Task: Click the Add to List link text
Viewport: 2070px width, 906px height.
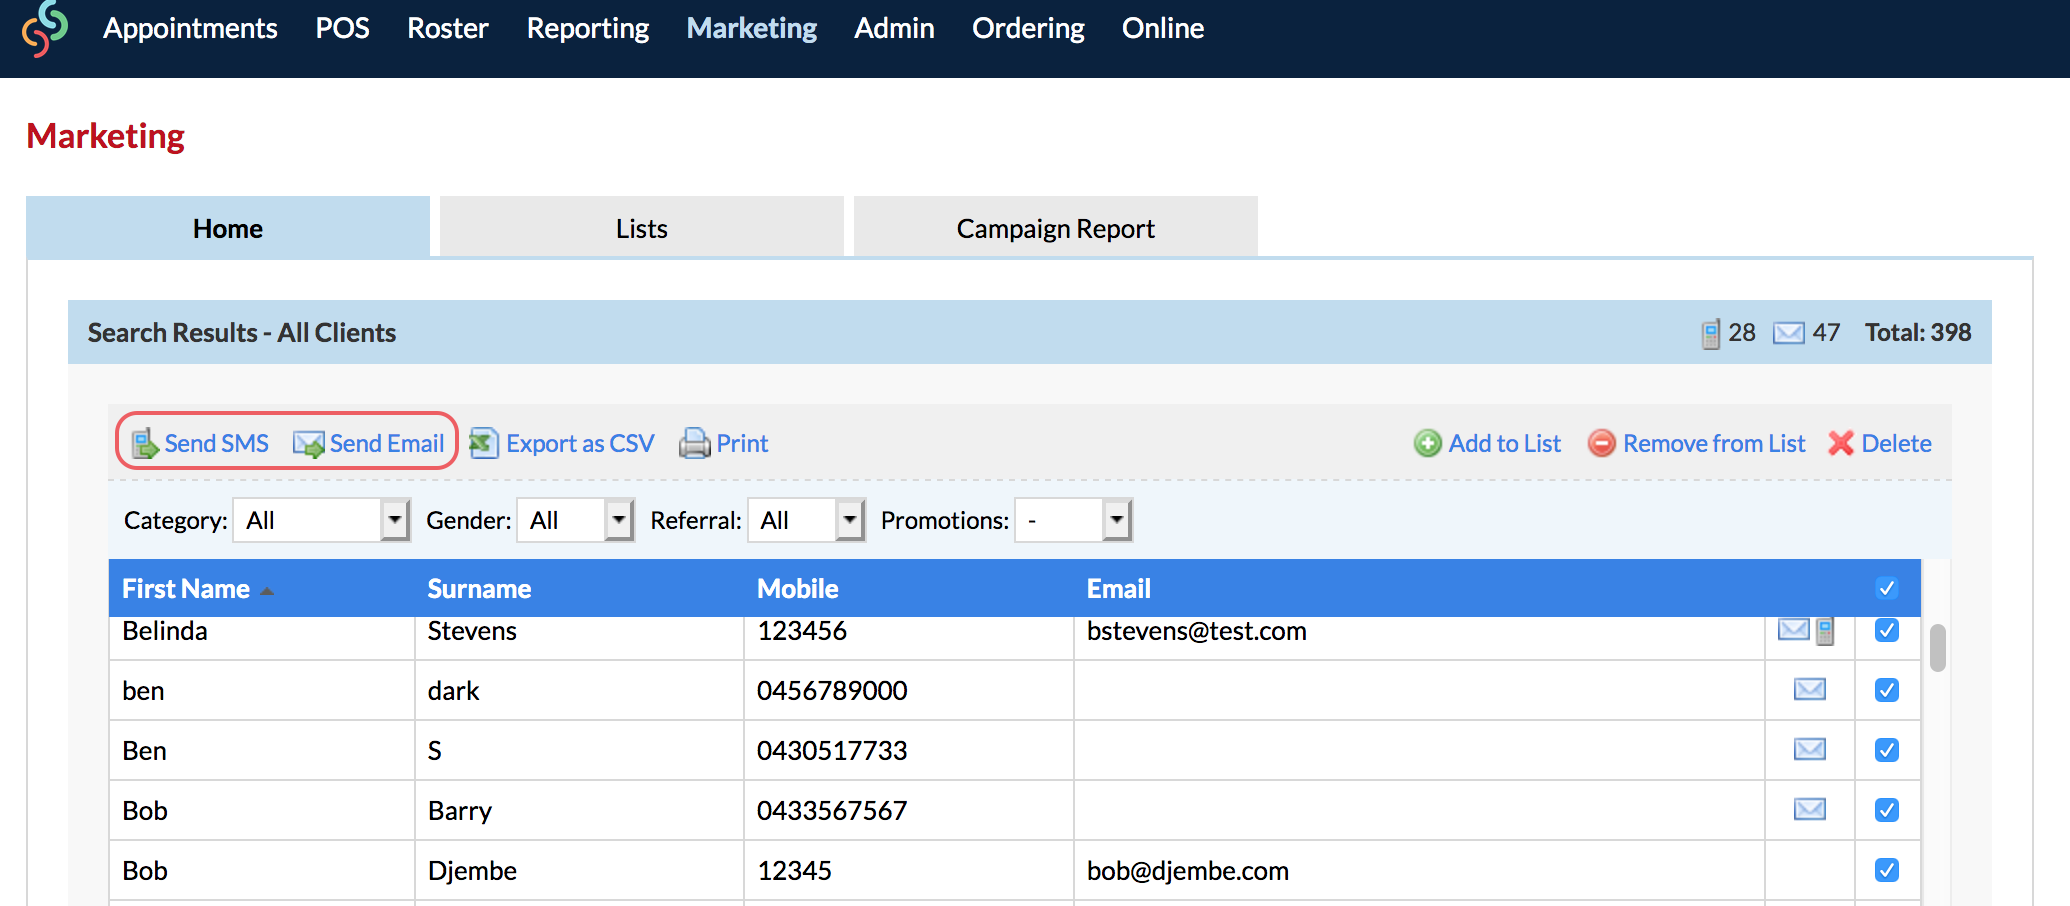Action: coord(1505,443)
